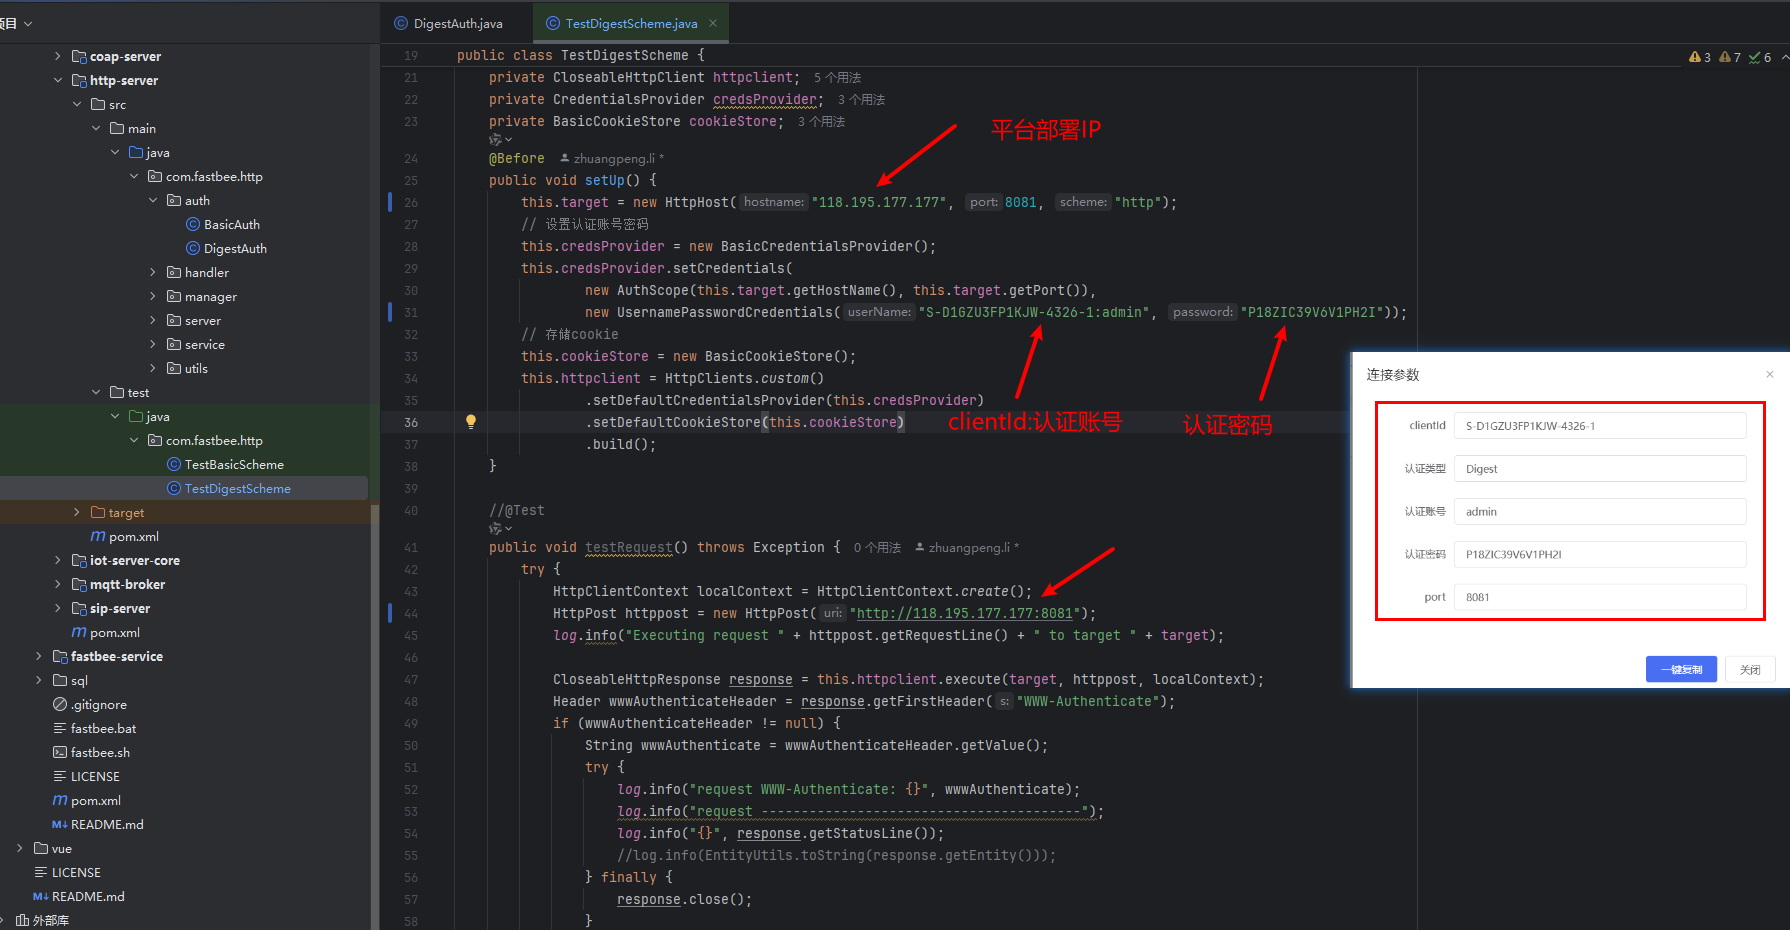
Task: Open the http://118.195.177.177:8081 URL link
Action: (964, 614)
